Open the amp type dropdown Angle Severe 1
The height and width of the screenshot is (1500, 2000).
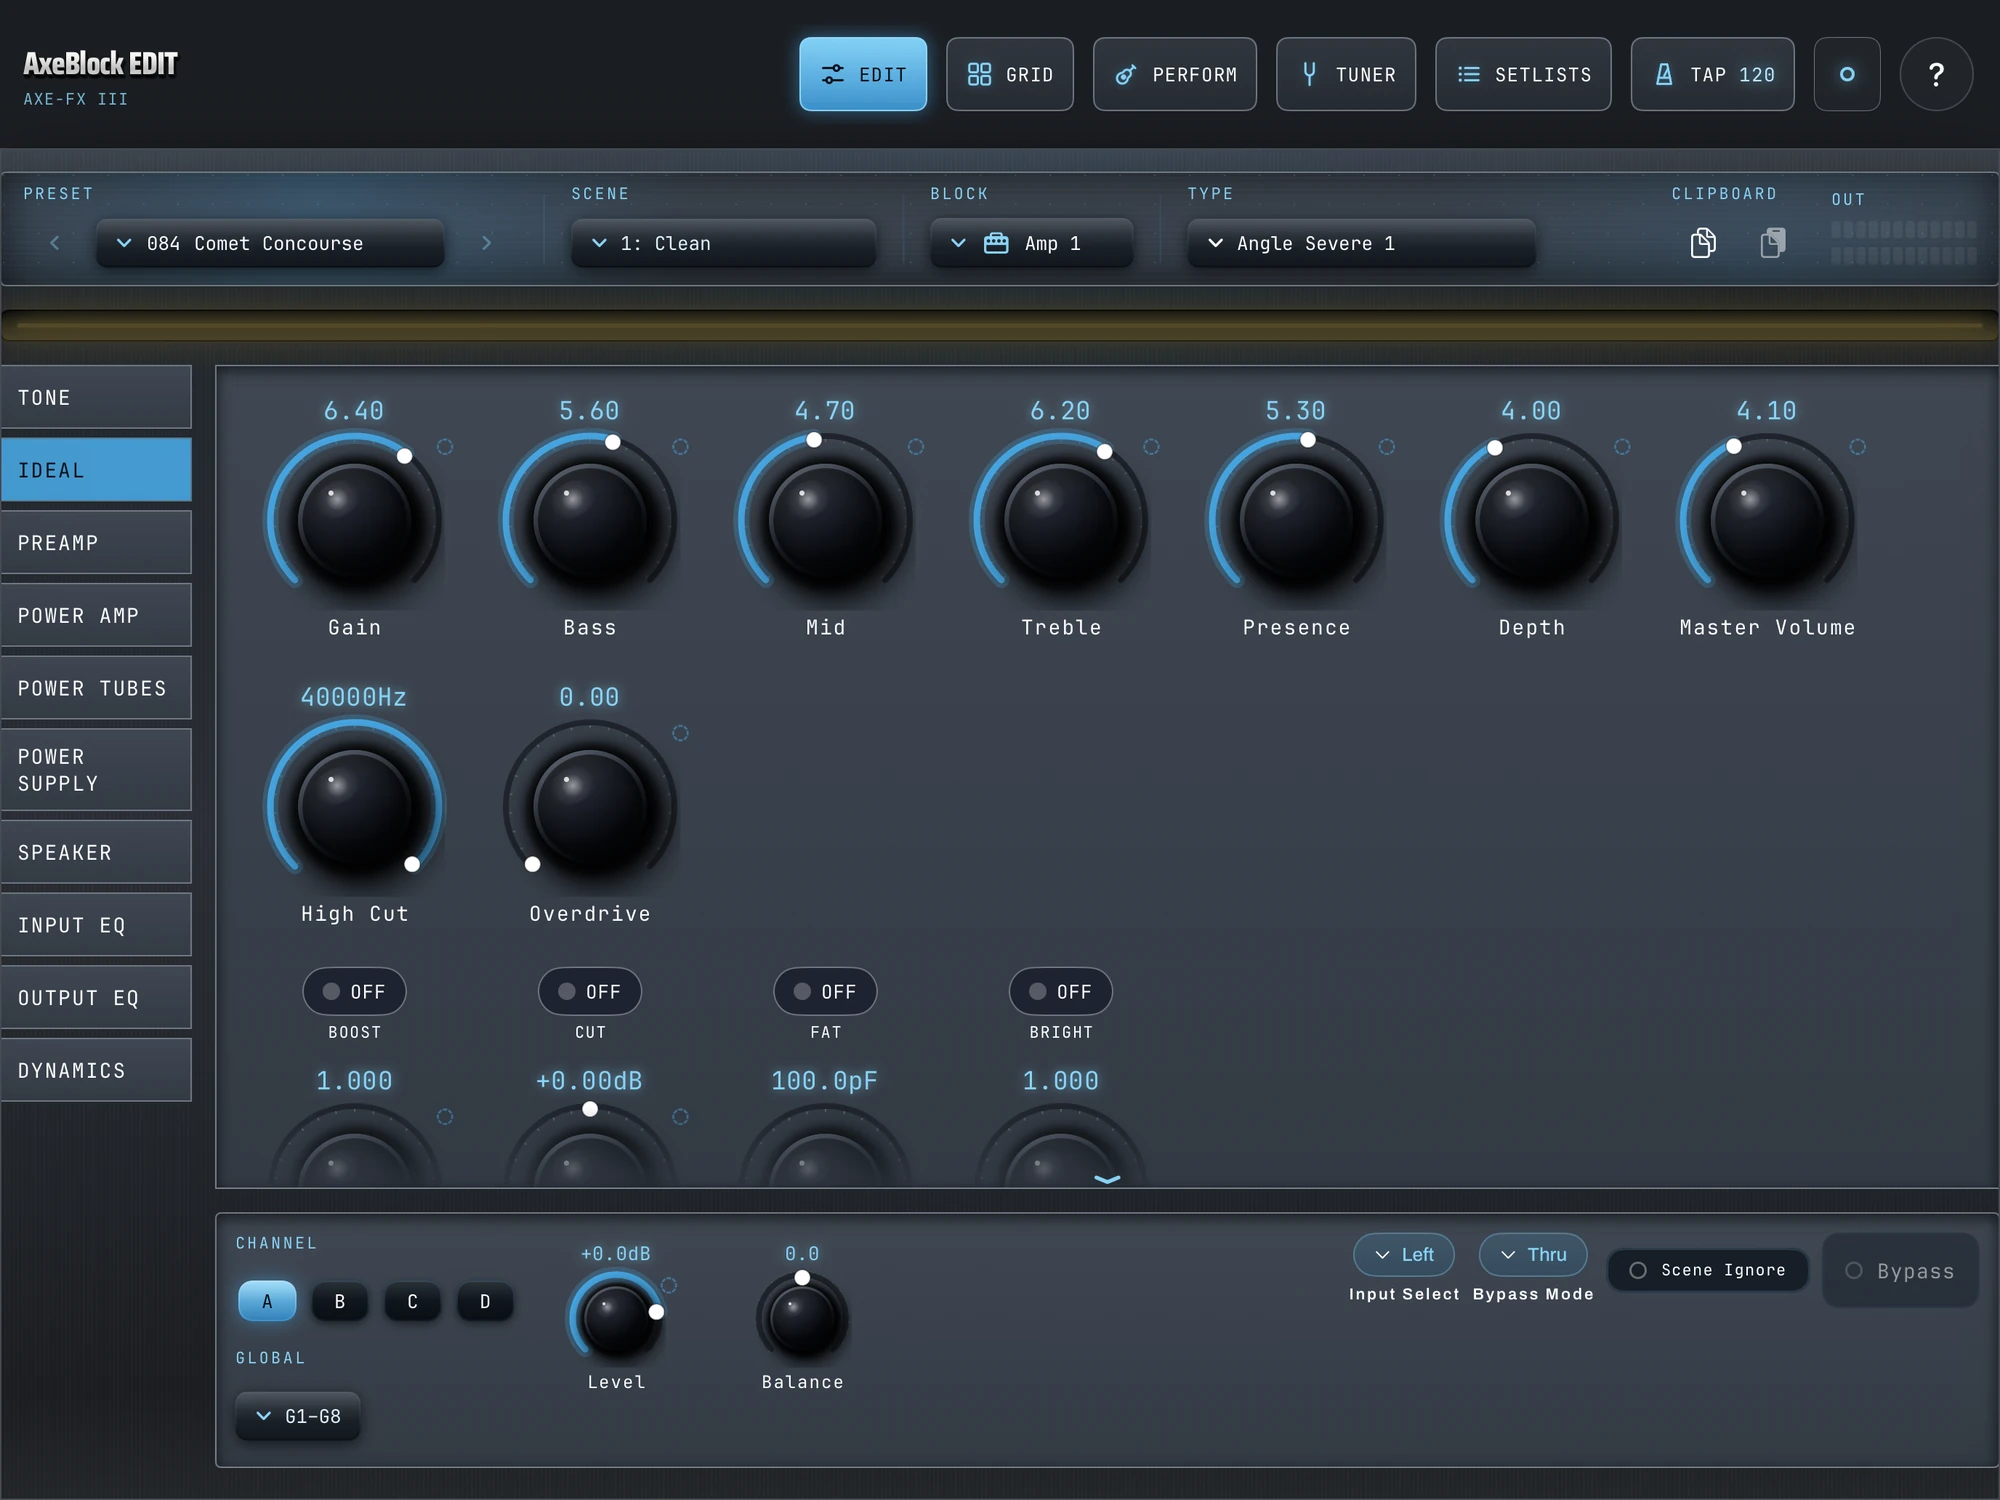[1361, 243]
